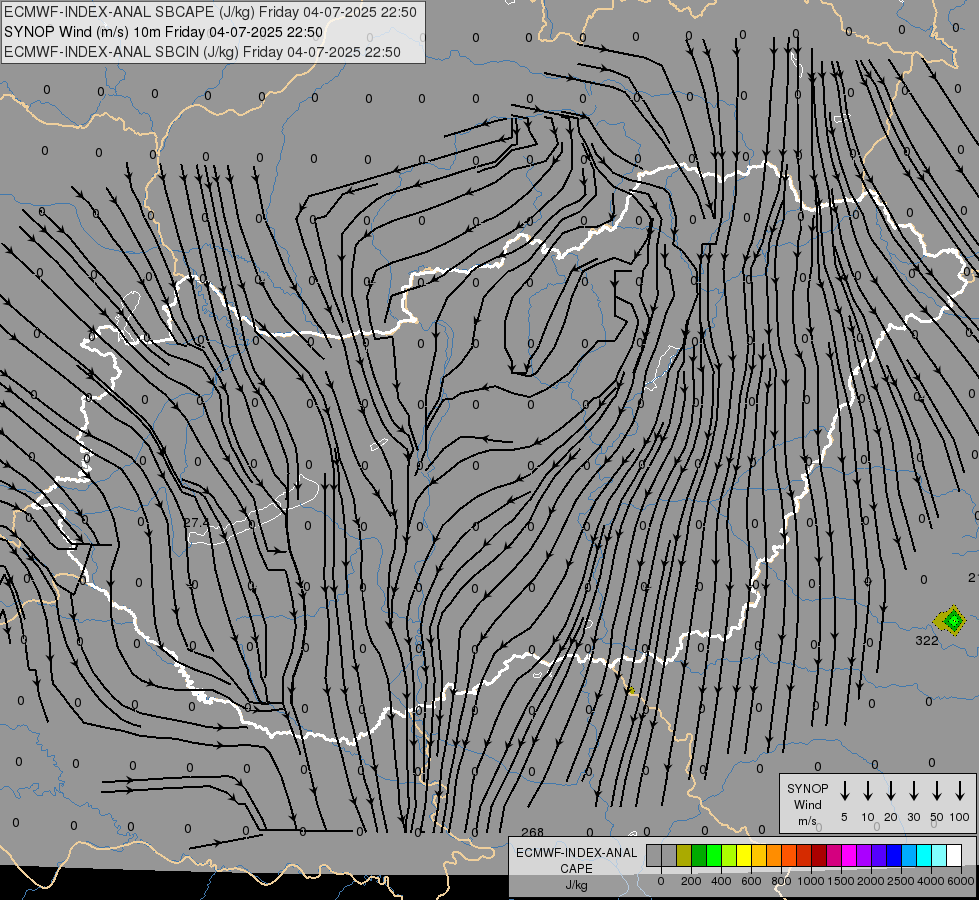Click the wind arrow for 30 m/s

(913, 790)
